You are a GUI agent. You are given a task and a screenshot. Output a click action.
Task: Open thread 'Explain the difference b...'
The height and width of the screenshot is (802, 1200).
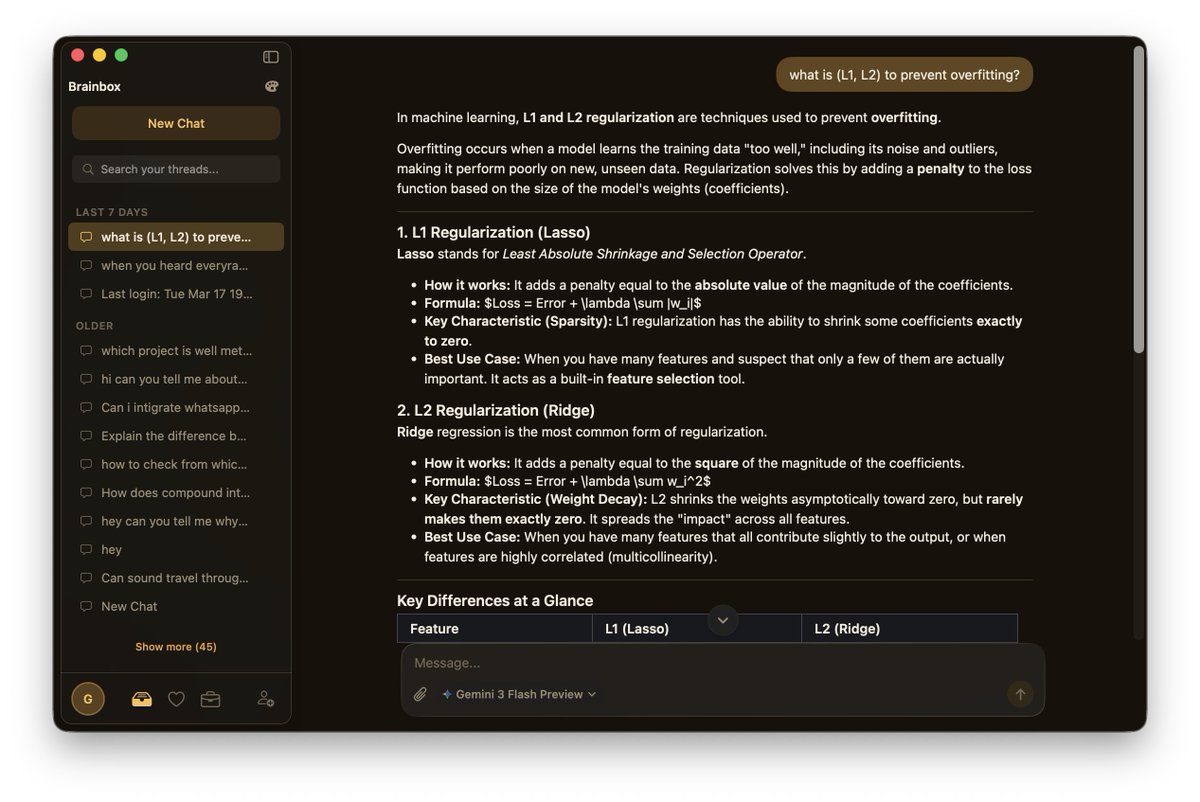[176, 436]
